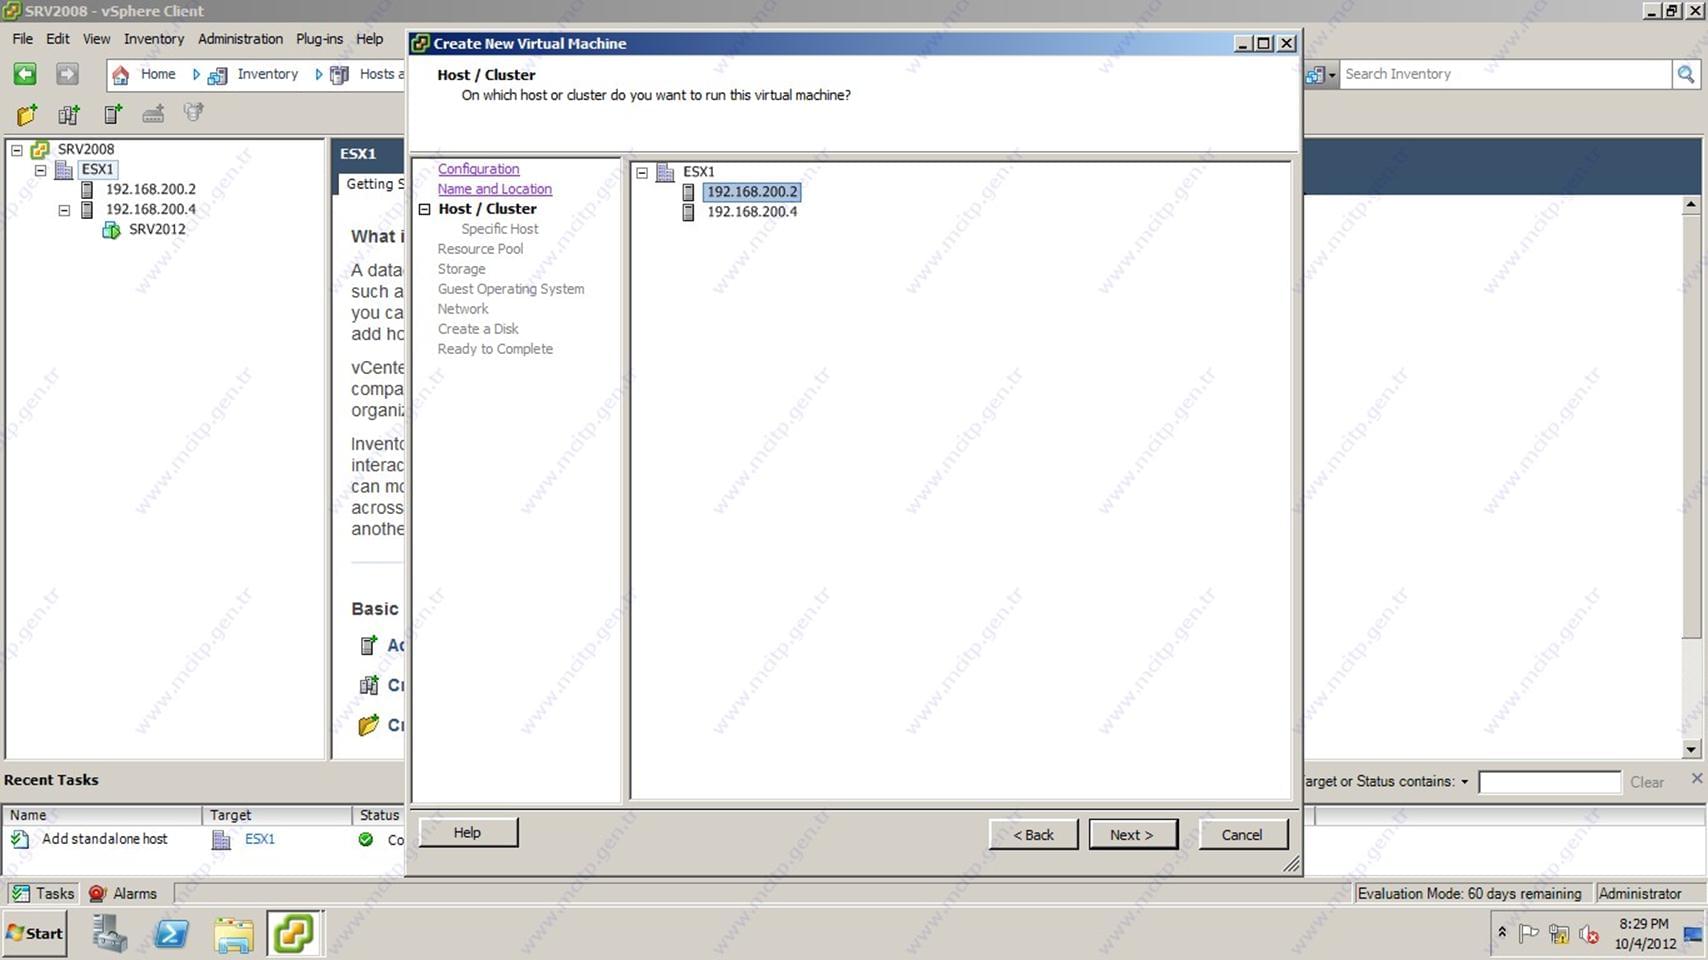The height and width of the screenshot is (960, 1708).
Task: Go to Name and Location step link
Action: click(494, 189)
